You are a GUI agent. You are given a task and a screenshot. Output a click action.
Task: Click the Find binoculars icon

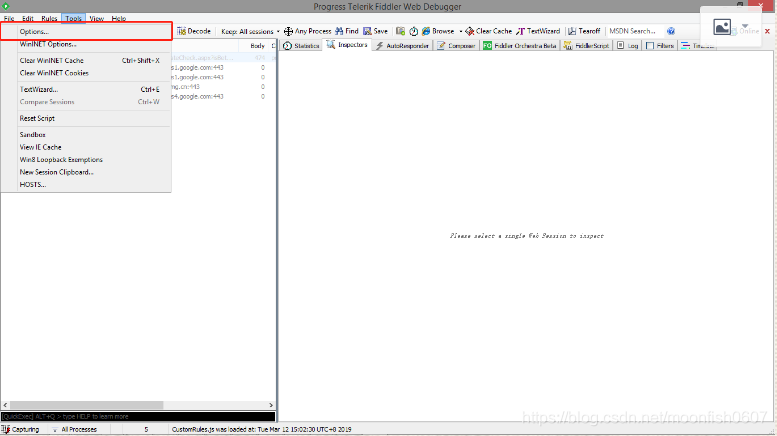339,31
